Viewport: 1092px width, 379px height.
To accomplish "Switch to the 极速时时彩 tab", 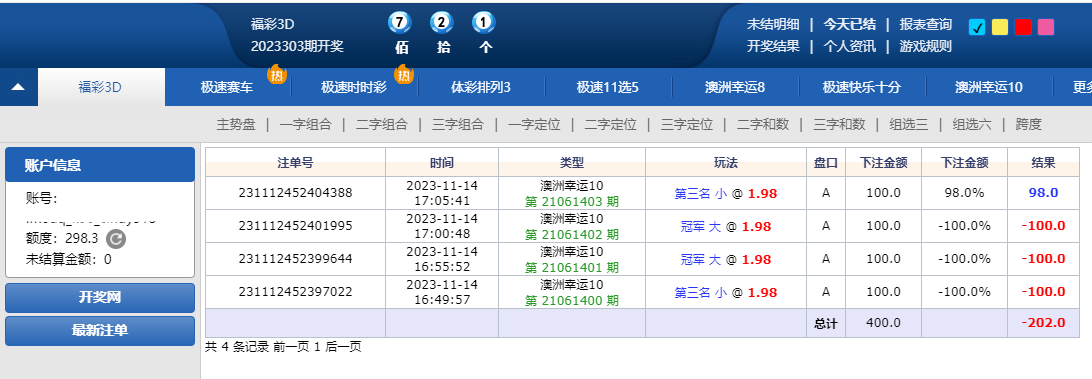I will click(354, 87).
